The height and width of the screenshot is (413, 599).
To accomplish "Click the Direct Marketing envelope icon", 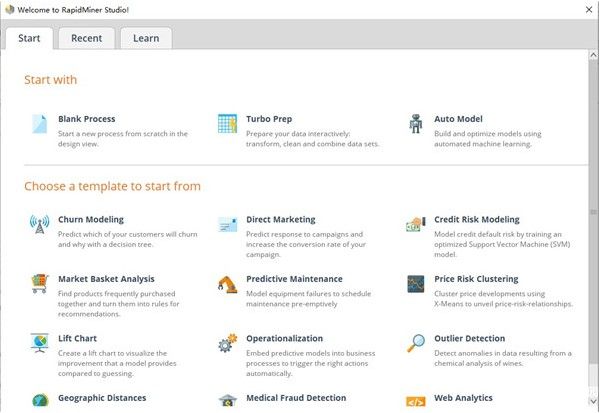I will [x=227, y=224].
